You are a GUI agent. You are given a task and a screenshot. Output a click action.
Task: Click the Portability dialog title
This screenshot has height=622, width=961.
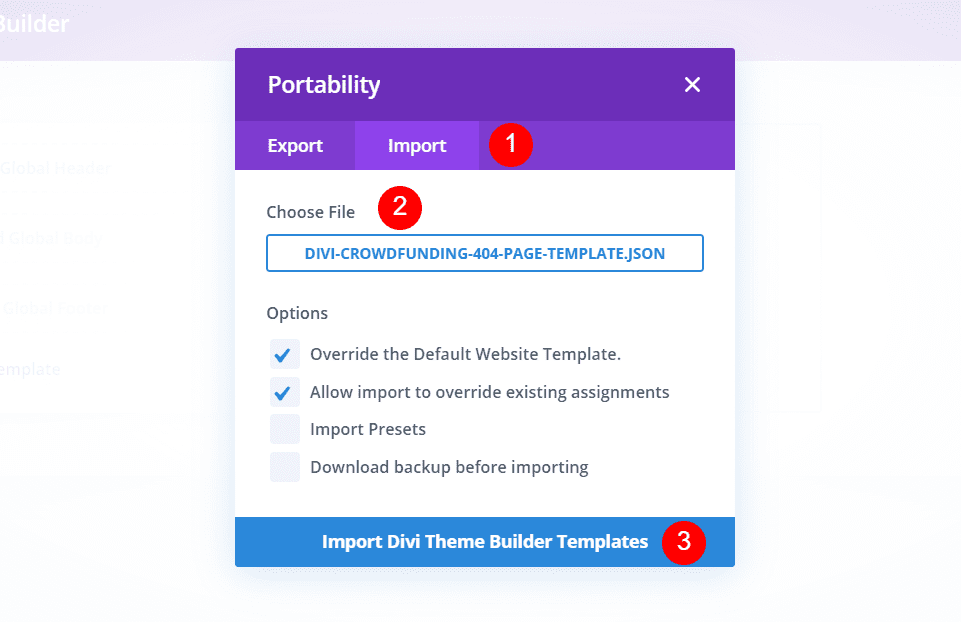[x=323, y=85]
